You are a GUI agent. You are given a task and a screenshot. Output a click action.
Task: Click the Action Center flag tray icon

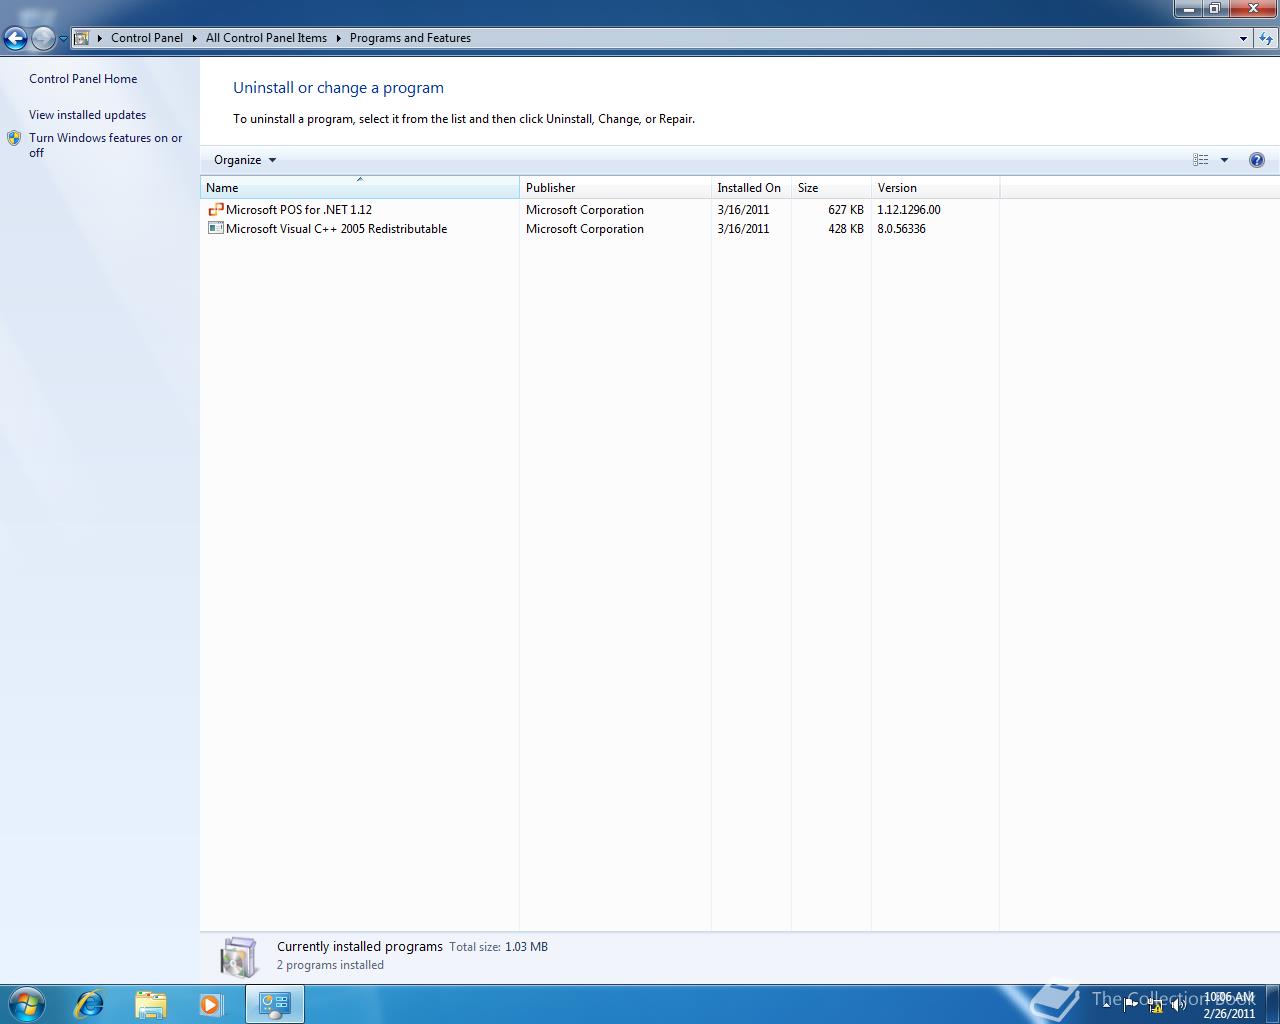[1131, 1005]
